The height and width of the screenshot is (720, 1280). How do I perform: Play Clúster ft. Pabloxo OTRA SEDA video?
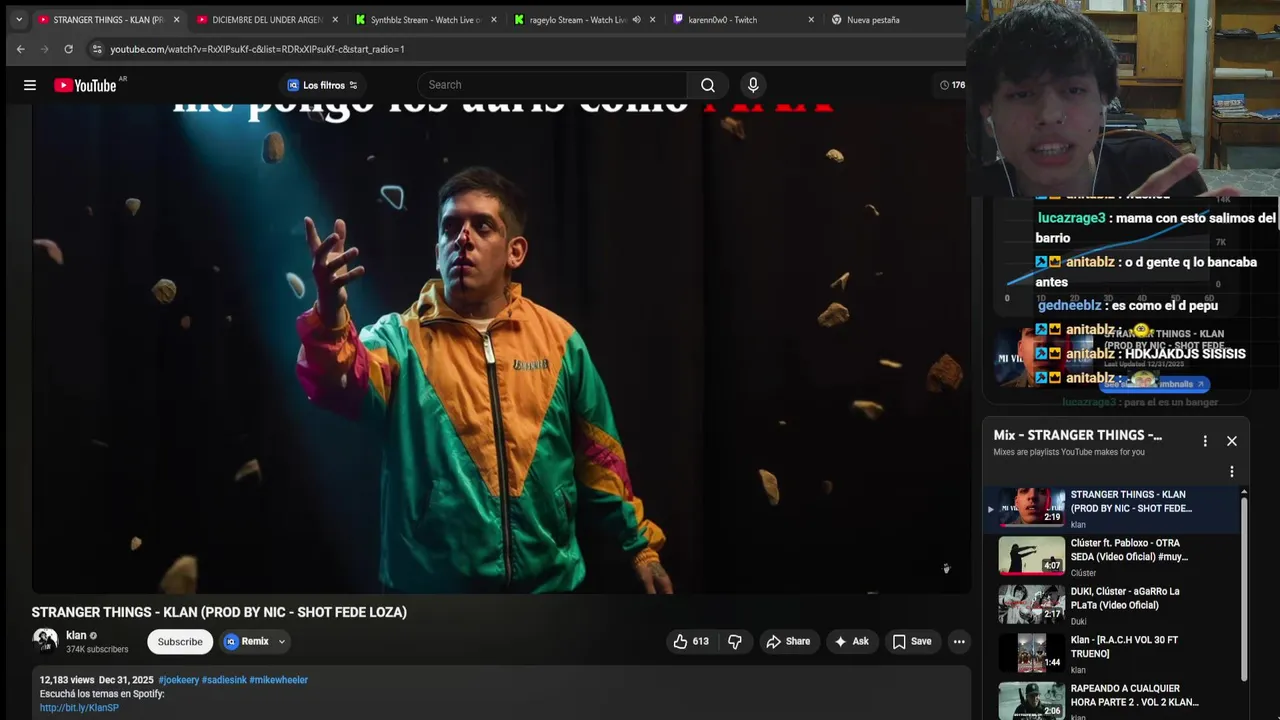(x=1110, y=556)
